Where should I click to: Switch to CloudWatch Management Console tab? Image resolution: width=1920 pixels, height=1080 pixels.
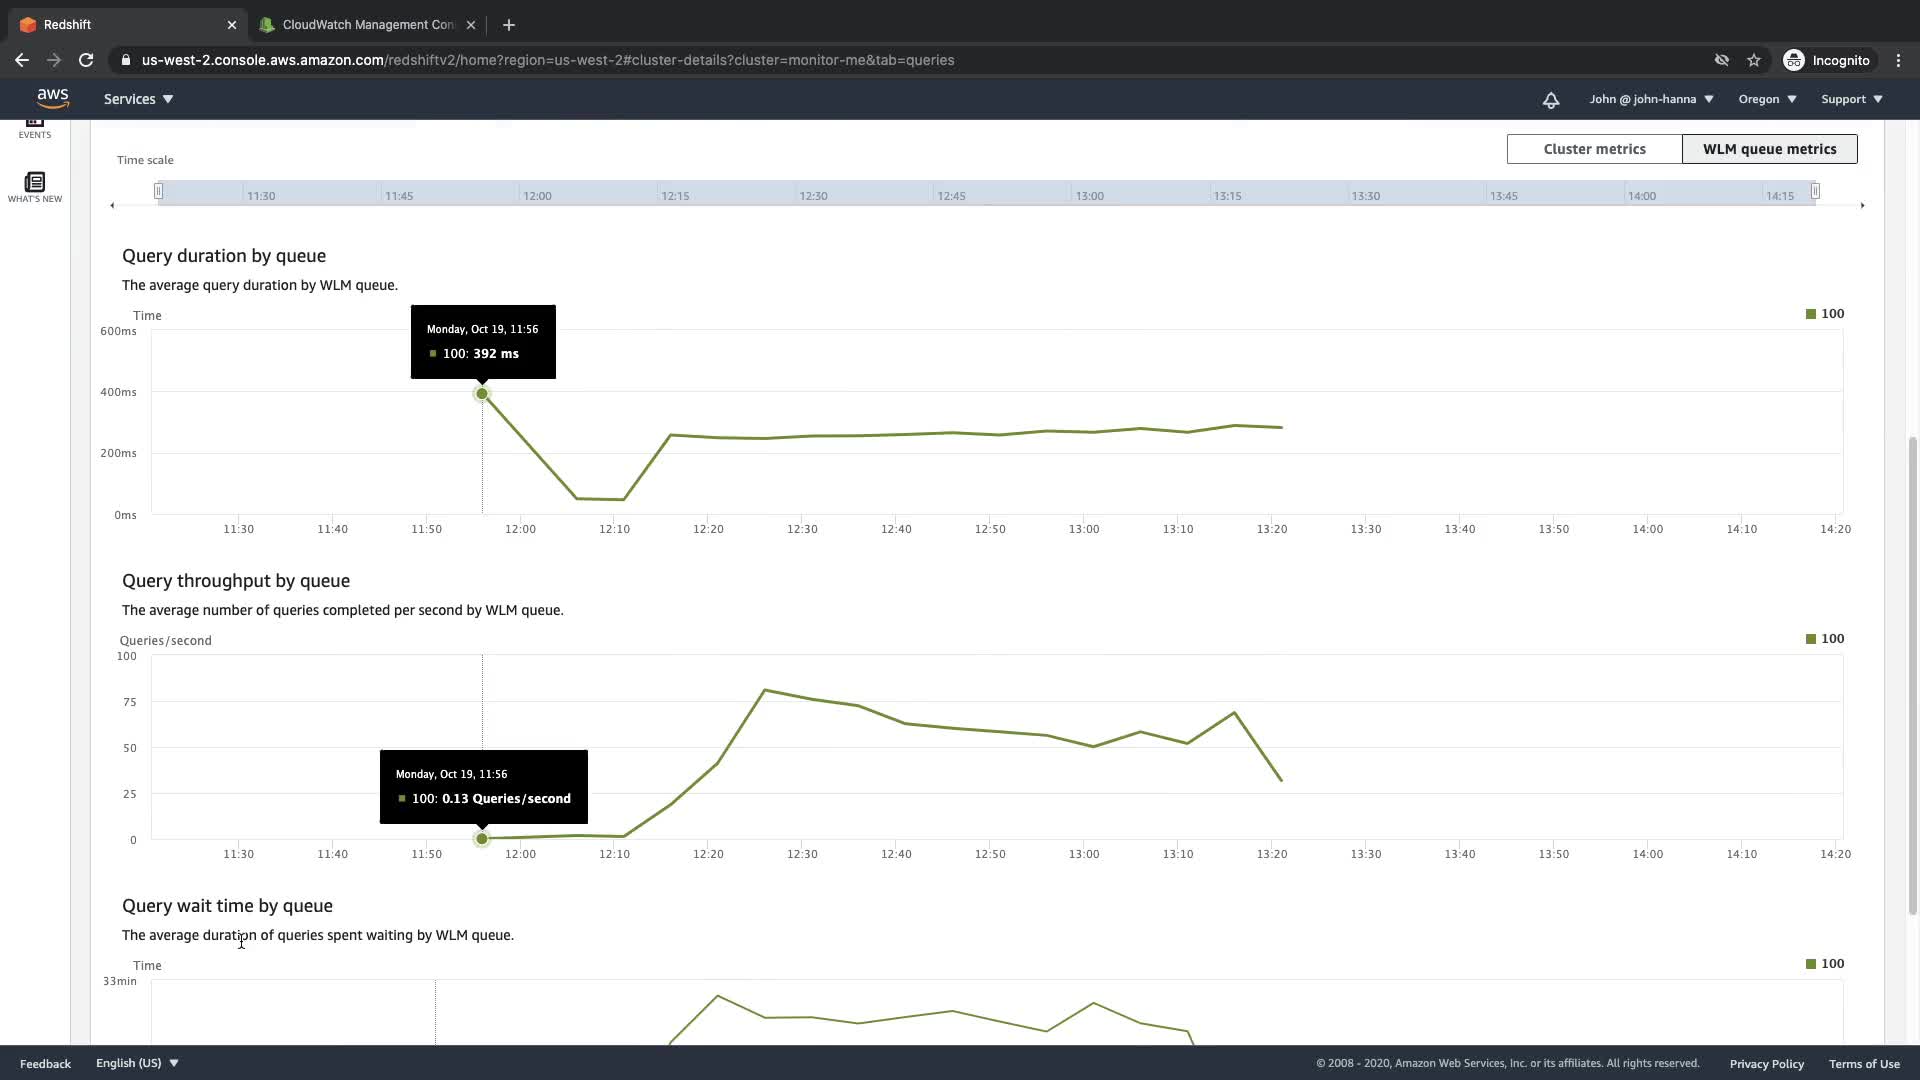coord(367,25)
